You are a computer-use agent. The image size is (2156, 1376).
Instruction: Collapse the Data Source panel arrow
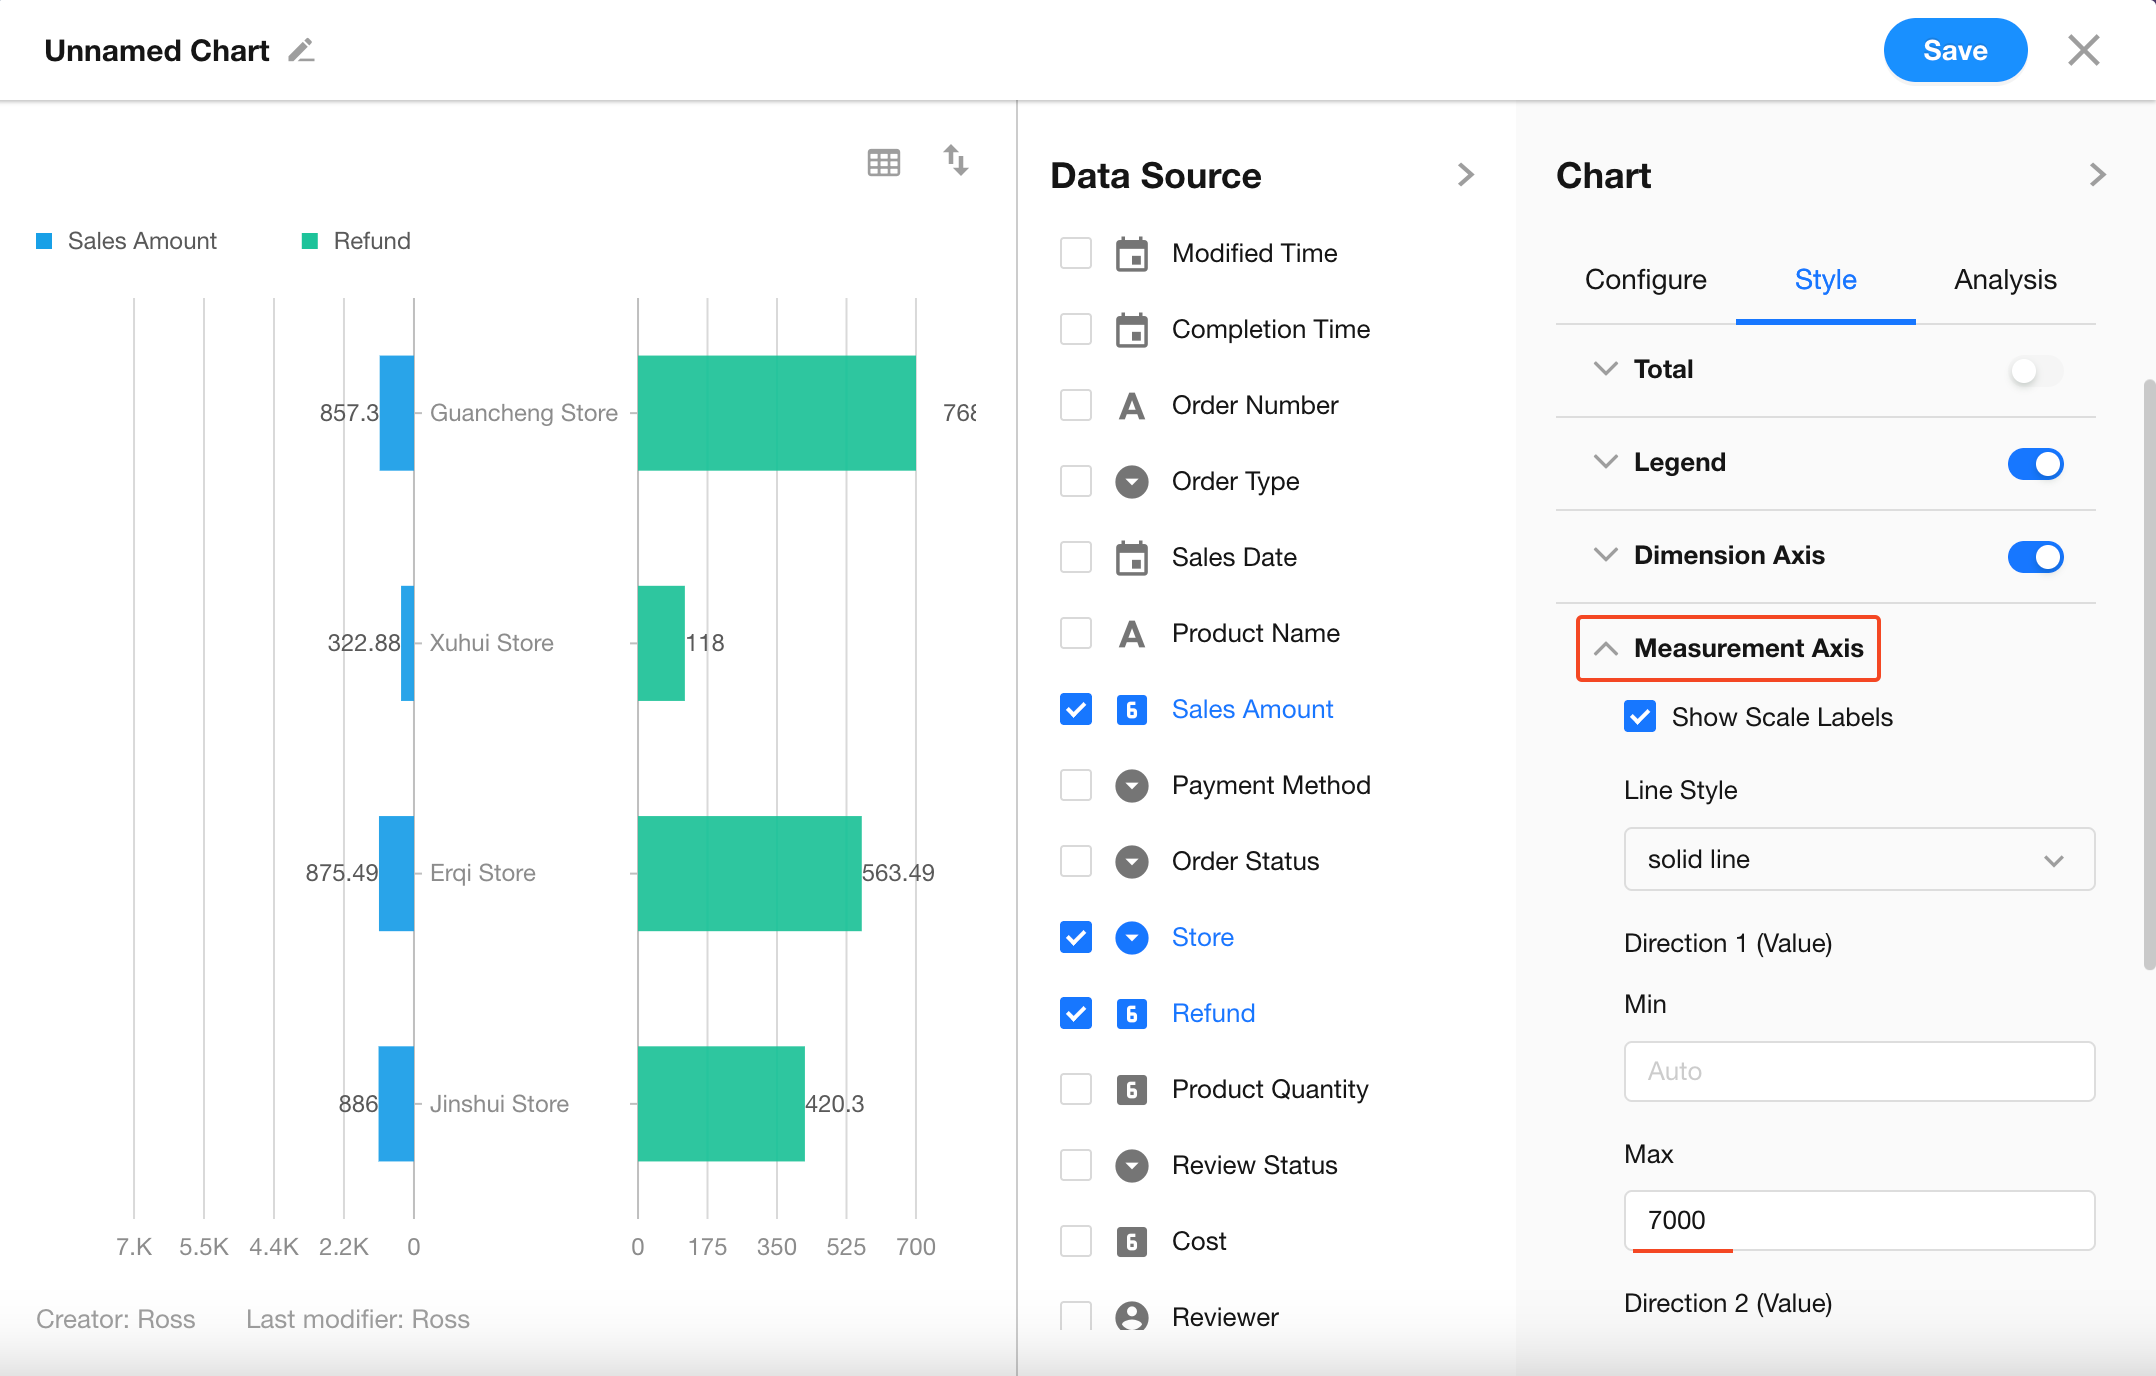[x=1466, y=175]
